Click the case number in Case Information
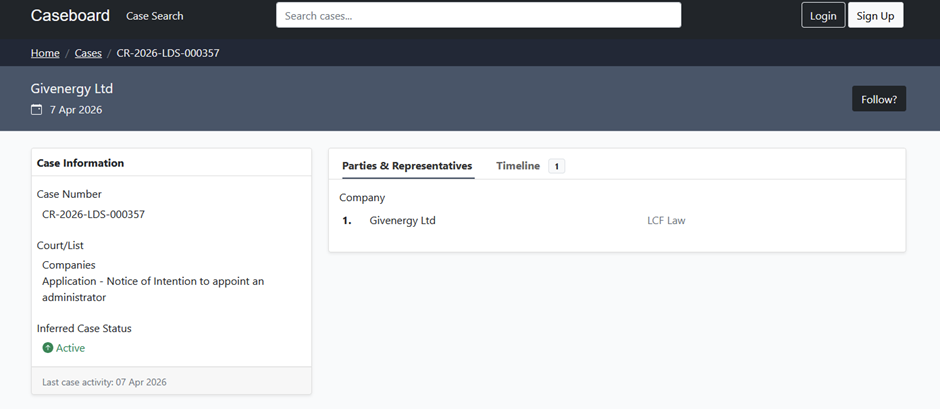 click(x=93, y=214)
